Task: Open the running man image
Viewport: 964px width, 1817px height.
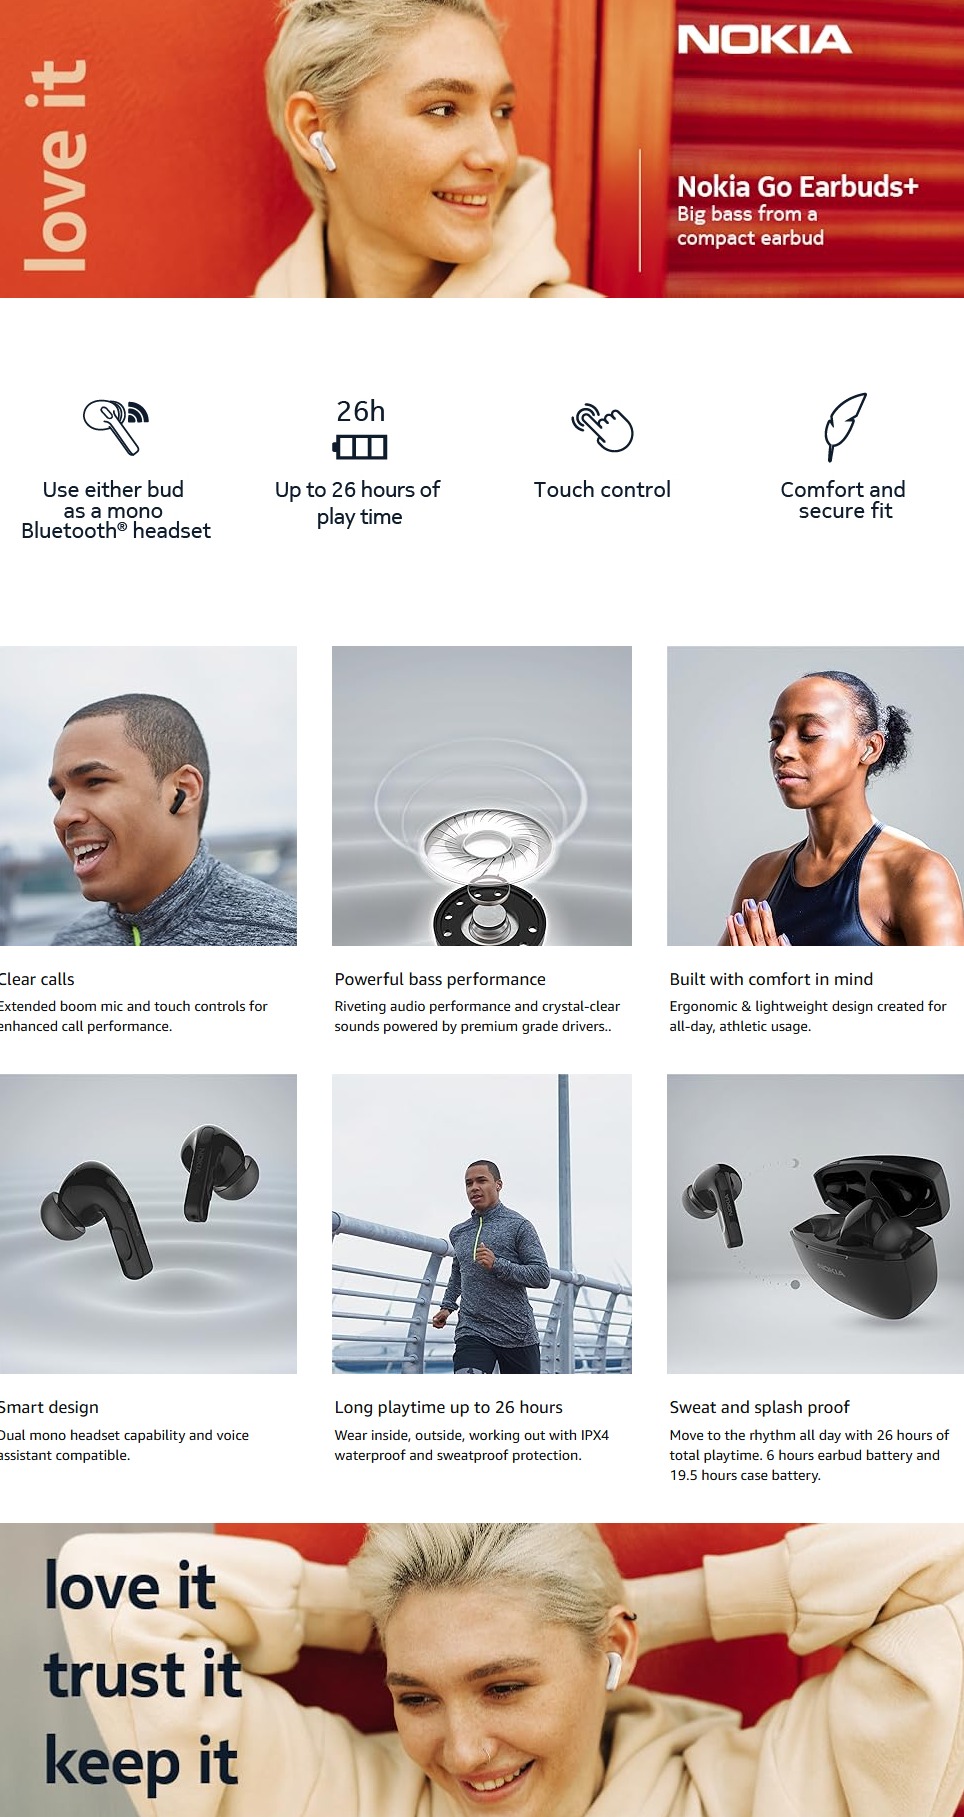Action: point(482,1224)
